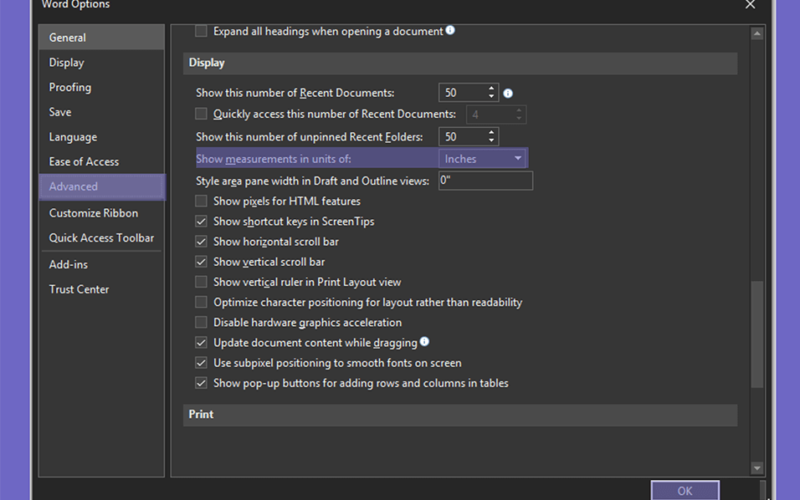Check Optimize character positioning for layout
The height and width of the screenshot is (500, 800).
(x=201, y=302)
